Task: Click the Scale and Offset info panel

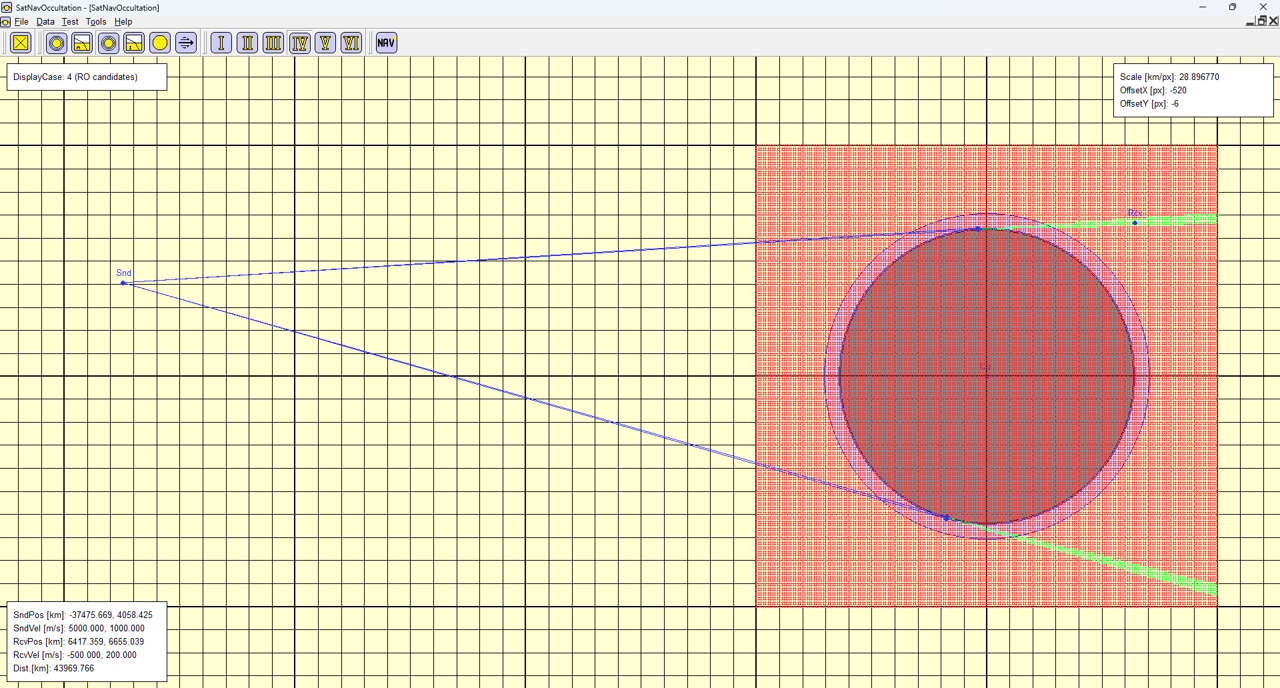Action: tap(1192, 90)
